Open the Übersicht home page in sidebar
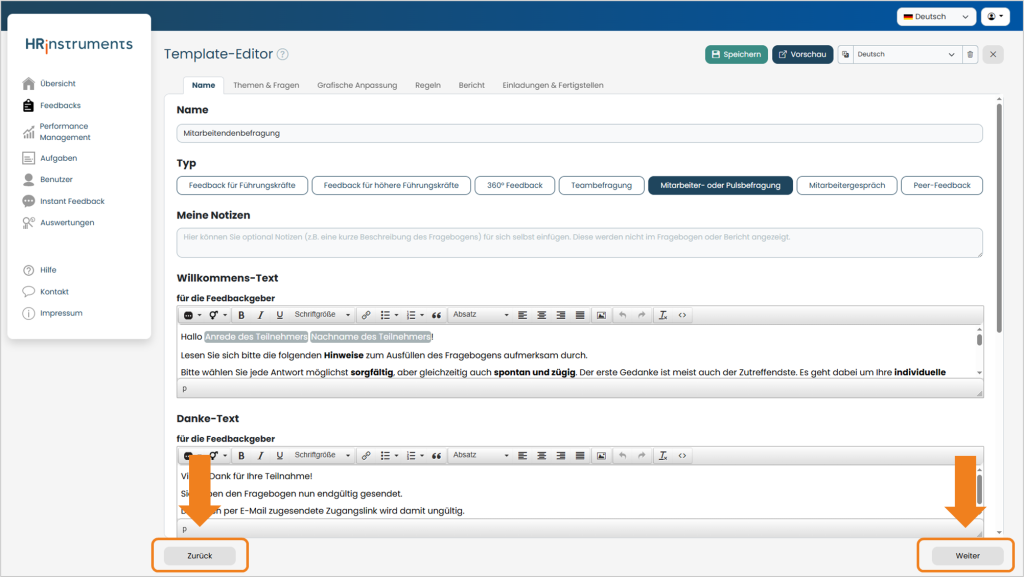The height and width of the screenshot is (577, 1024). pos(49,84)
